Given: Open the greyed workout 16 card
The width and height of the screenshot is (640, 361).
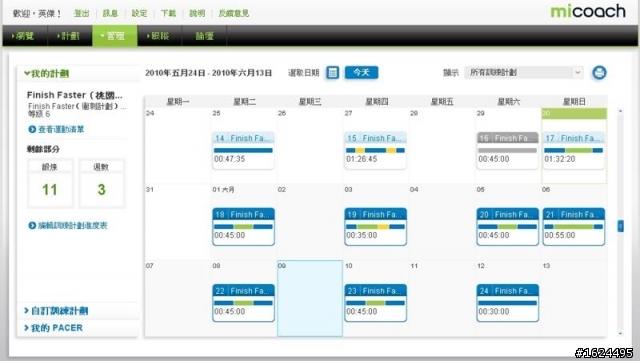Looking at the screenshot, I should [508, 150].
